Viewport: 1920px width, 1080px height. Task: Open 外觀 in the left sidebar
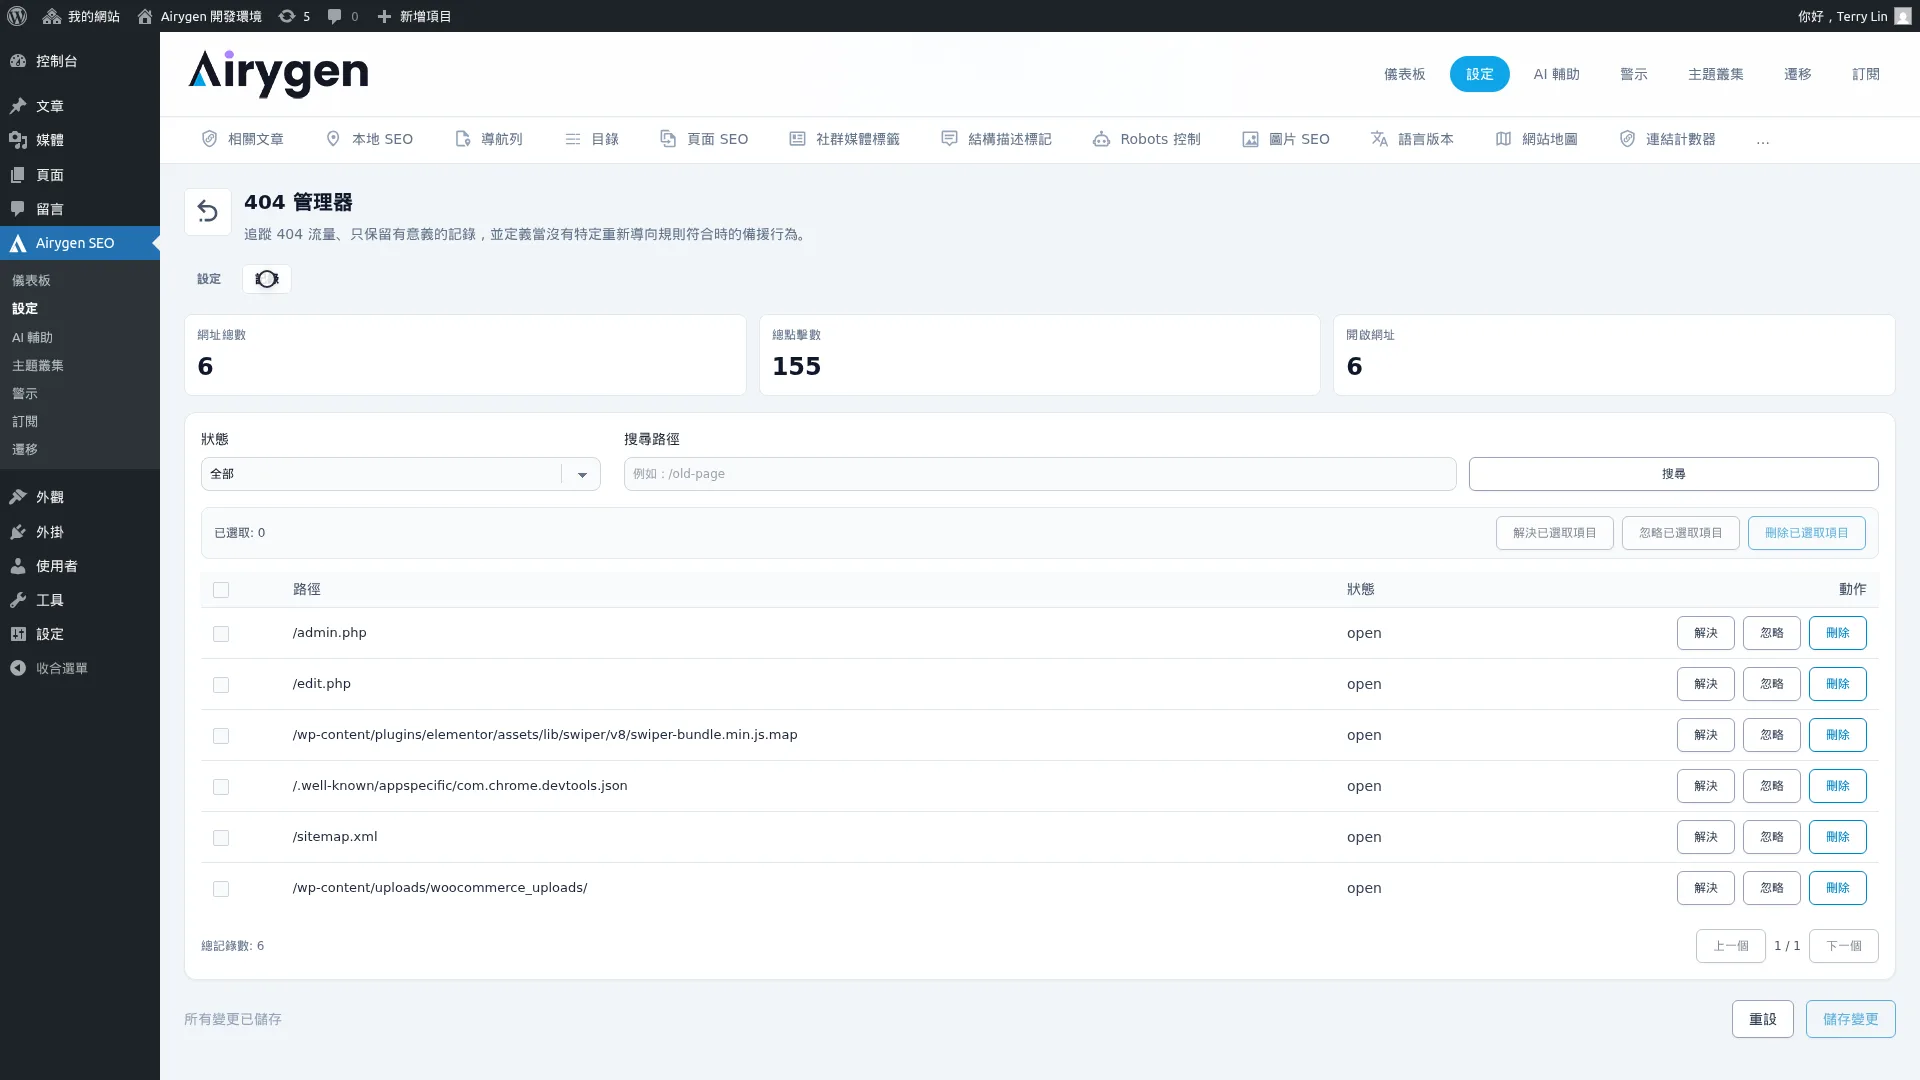(80, 497)
